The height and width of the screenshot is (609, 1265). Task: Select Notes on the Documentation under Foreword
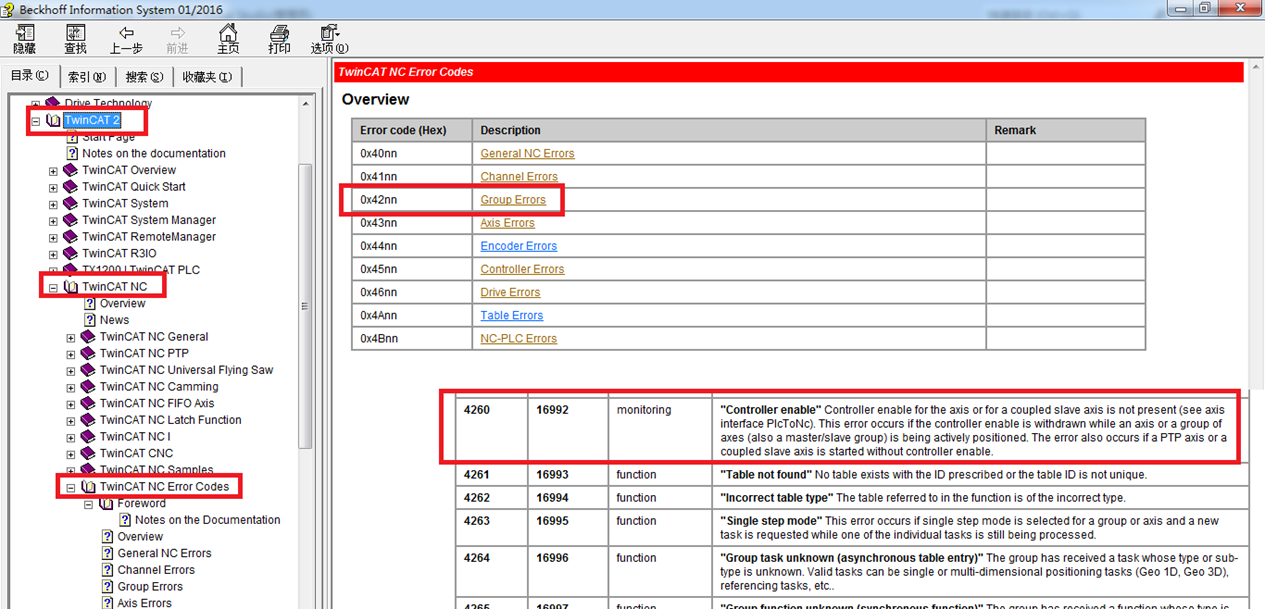click(x=208, y=520)
